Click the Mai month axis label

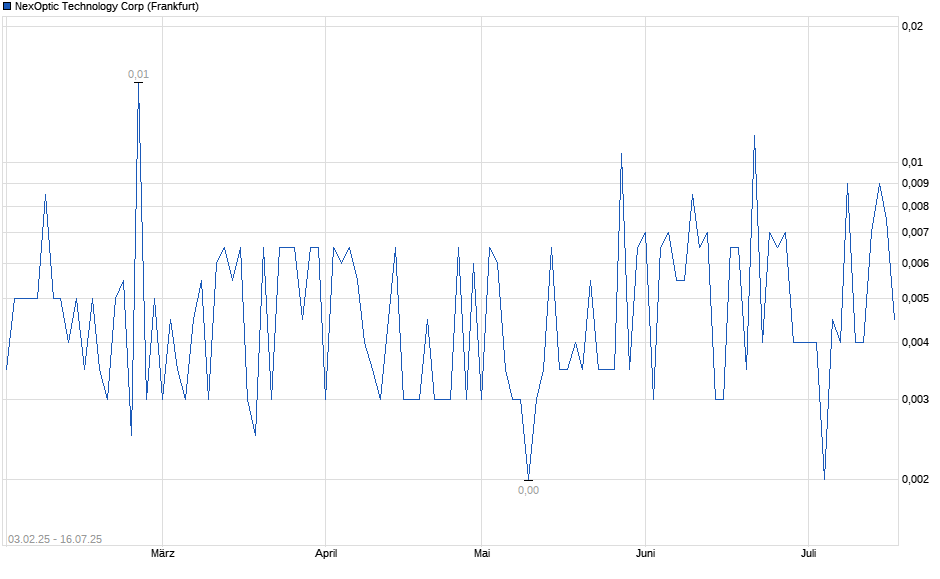tap(482, 553)
